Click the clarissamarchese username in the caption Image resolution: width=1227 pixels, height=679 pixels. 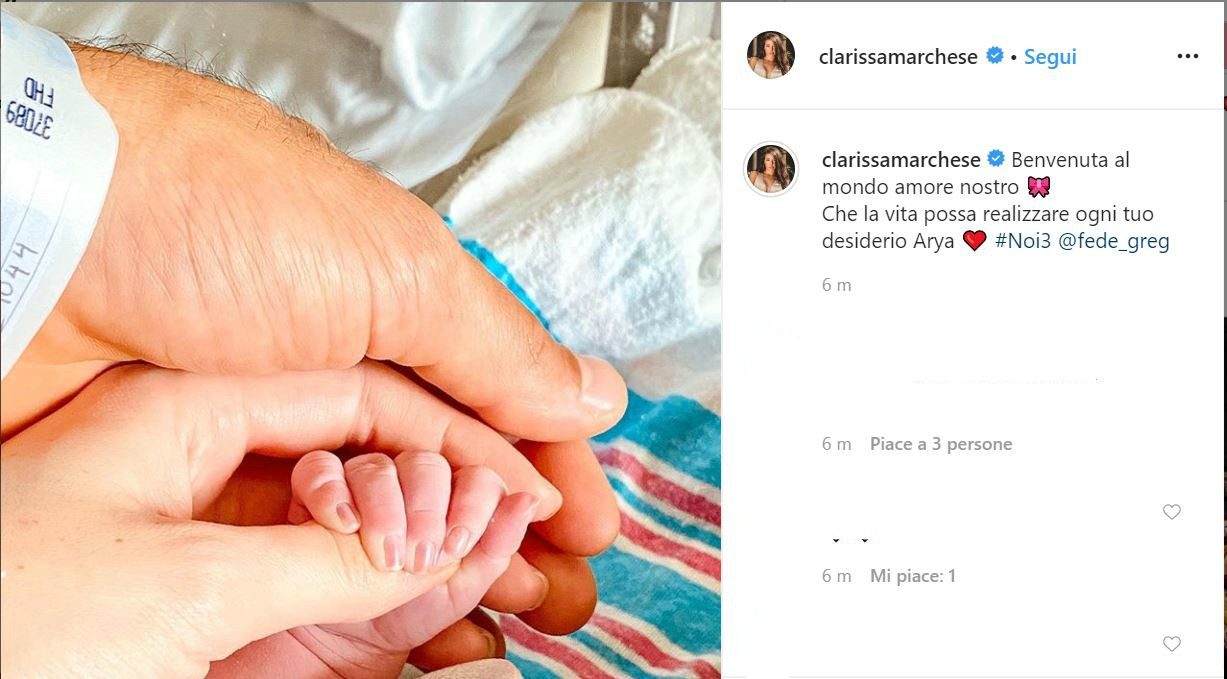[x=901, y=160]
